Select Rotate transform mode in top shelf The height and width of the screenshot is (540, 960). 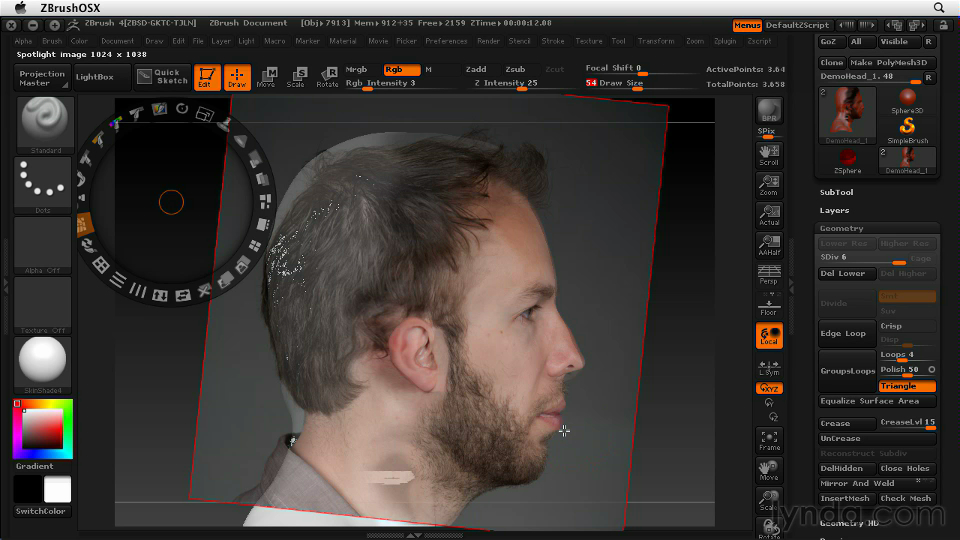pyautogui.click(x=327, y=77)
